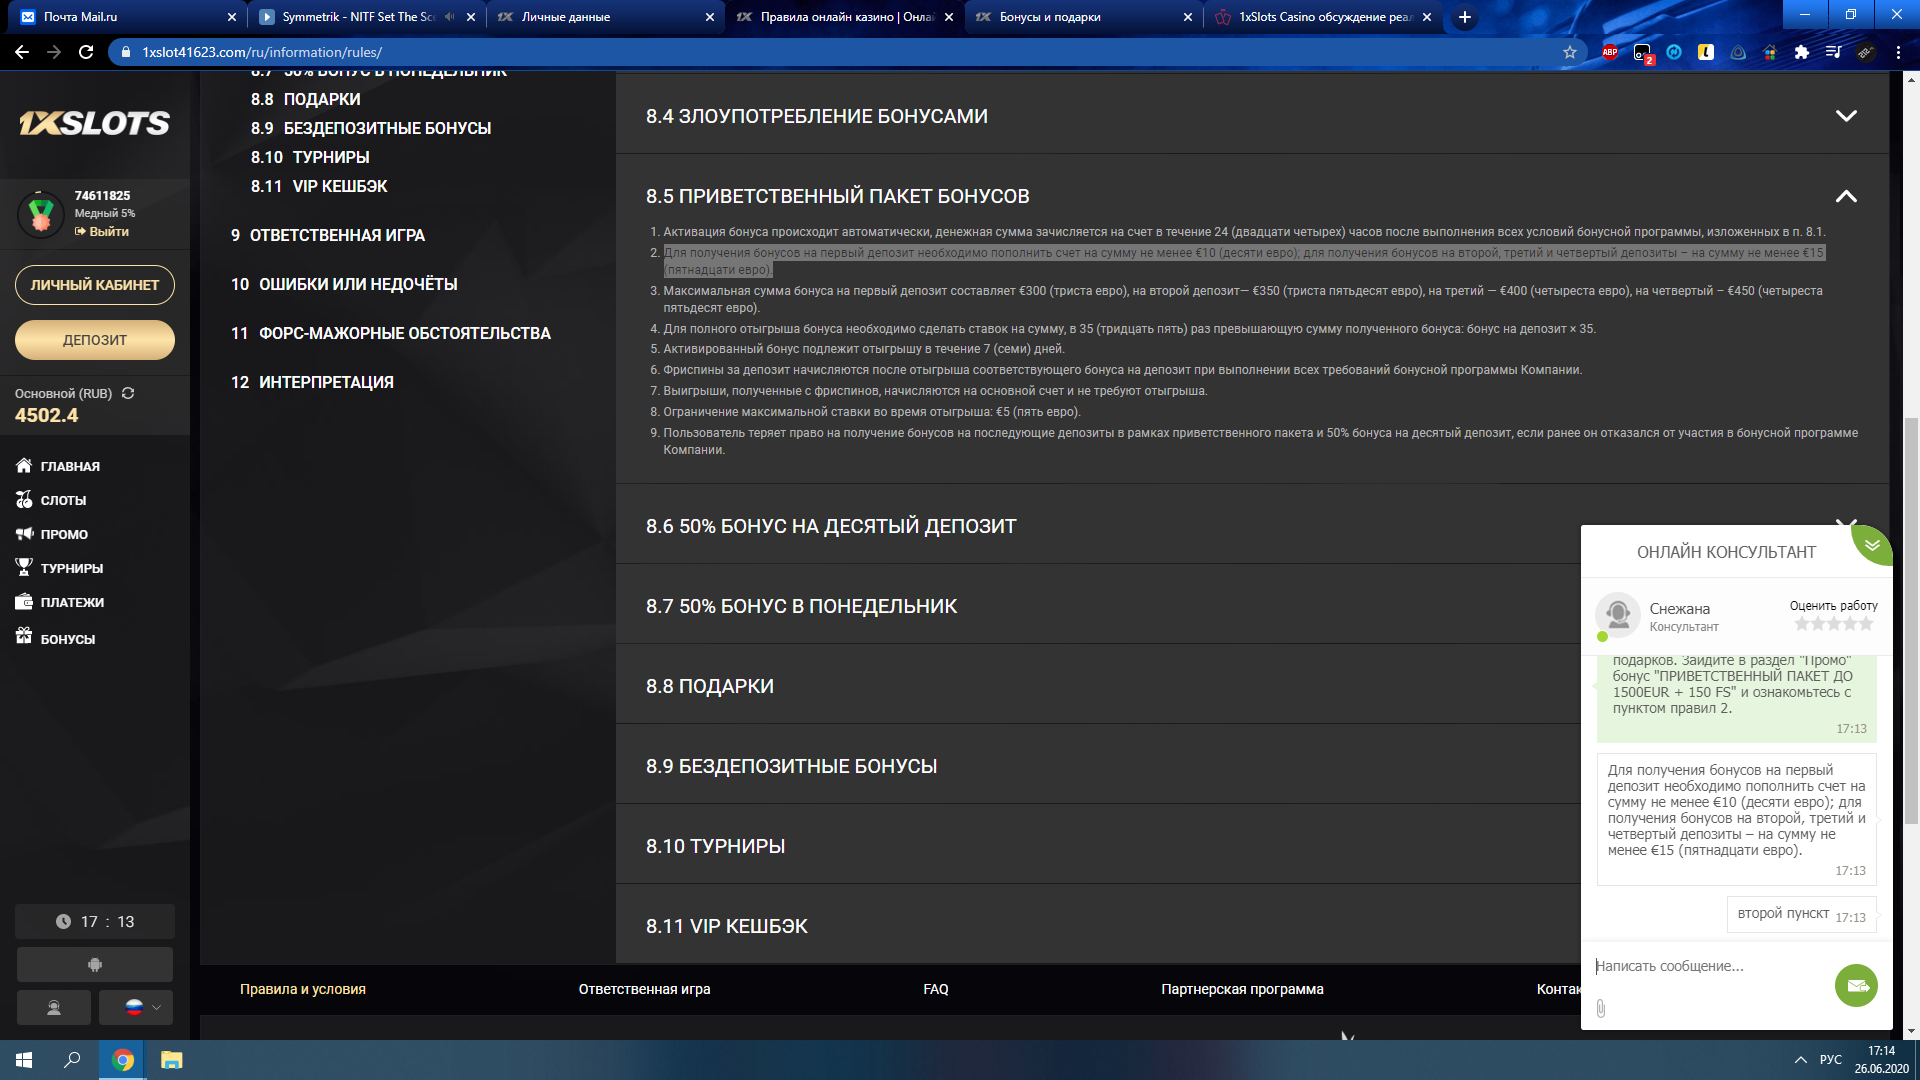The image size is (1920, 1080).
Task: Collapse section 8.5 Приветственный пакет бонусов
Action: coord(1846,196)
